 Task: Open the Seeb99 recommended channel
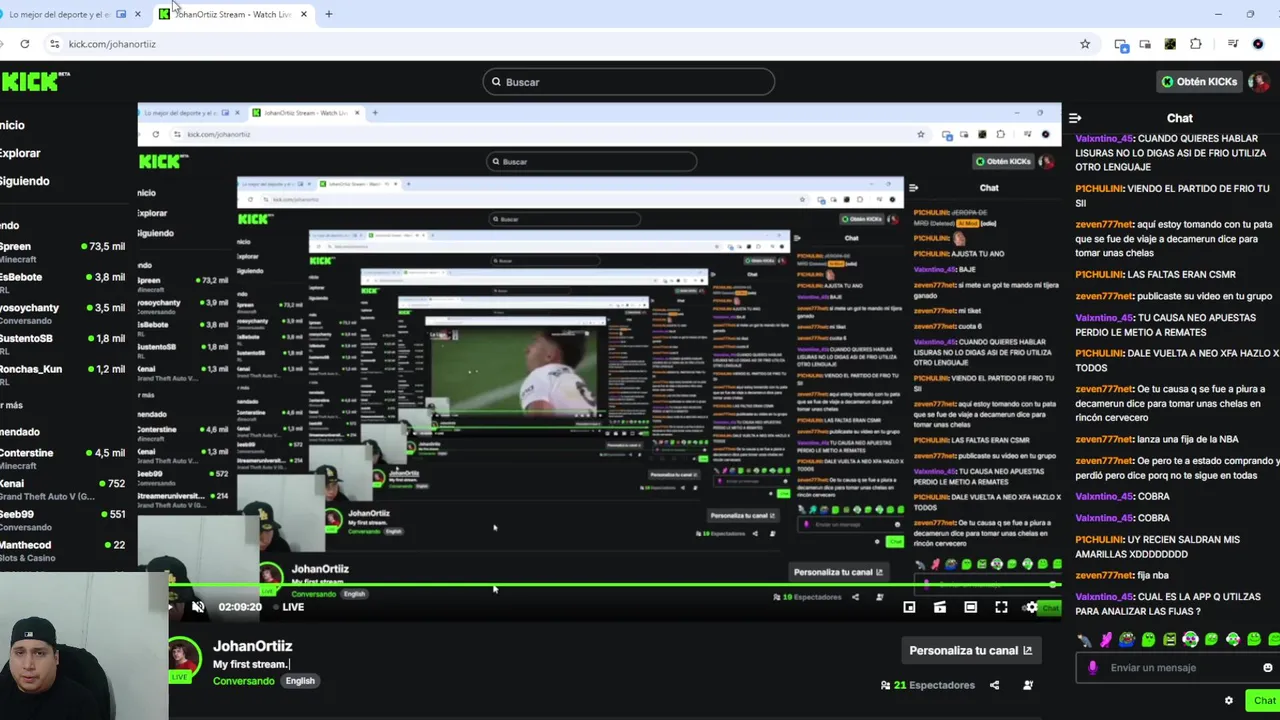coord(62,519)
